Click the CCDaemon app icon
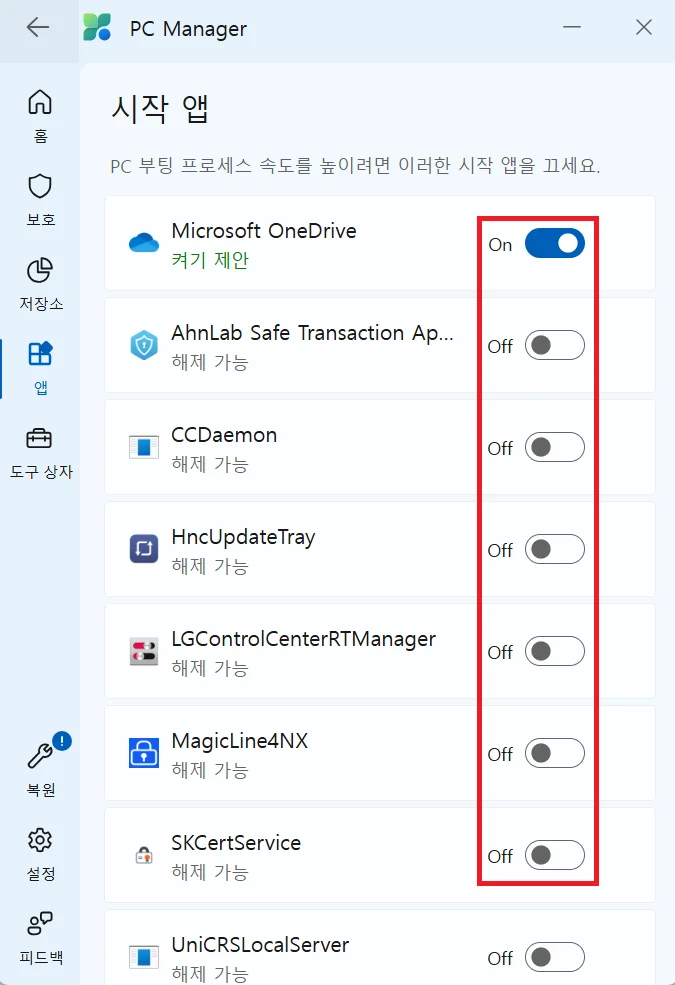The image size is (675, 985). pos(144,447)
